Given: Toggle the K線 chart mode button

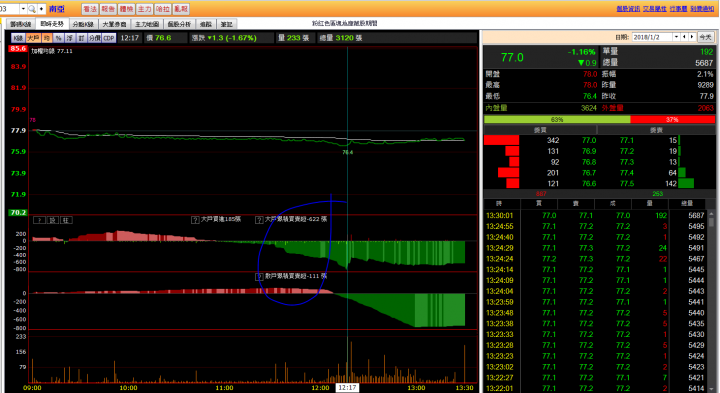Looking at the screenshot, I should 18,38.
